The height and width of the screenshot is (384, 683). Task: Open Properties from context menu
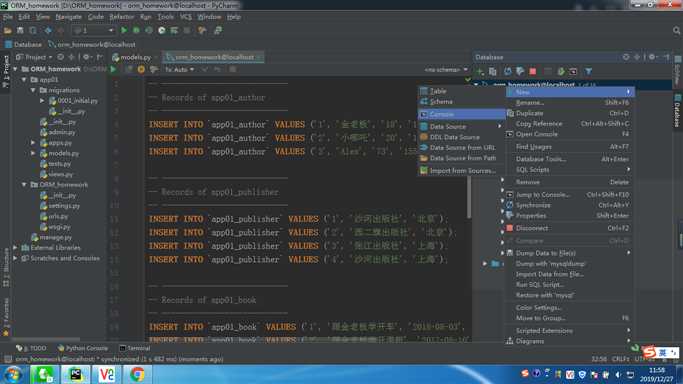(x=569, y=216)
